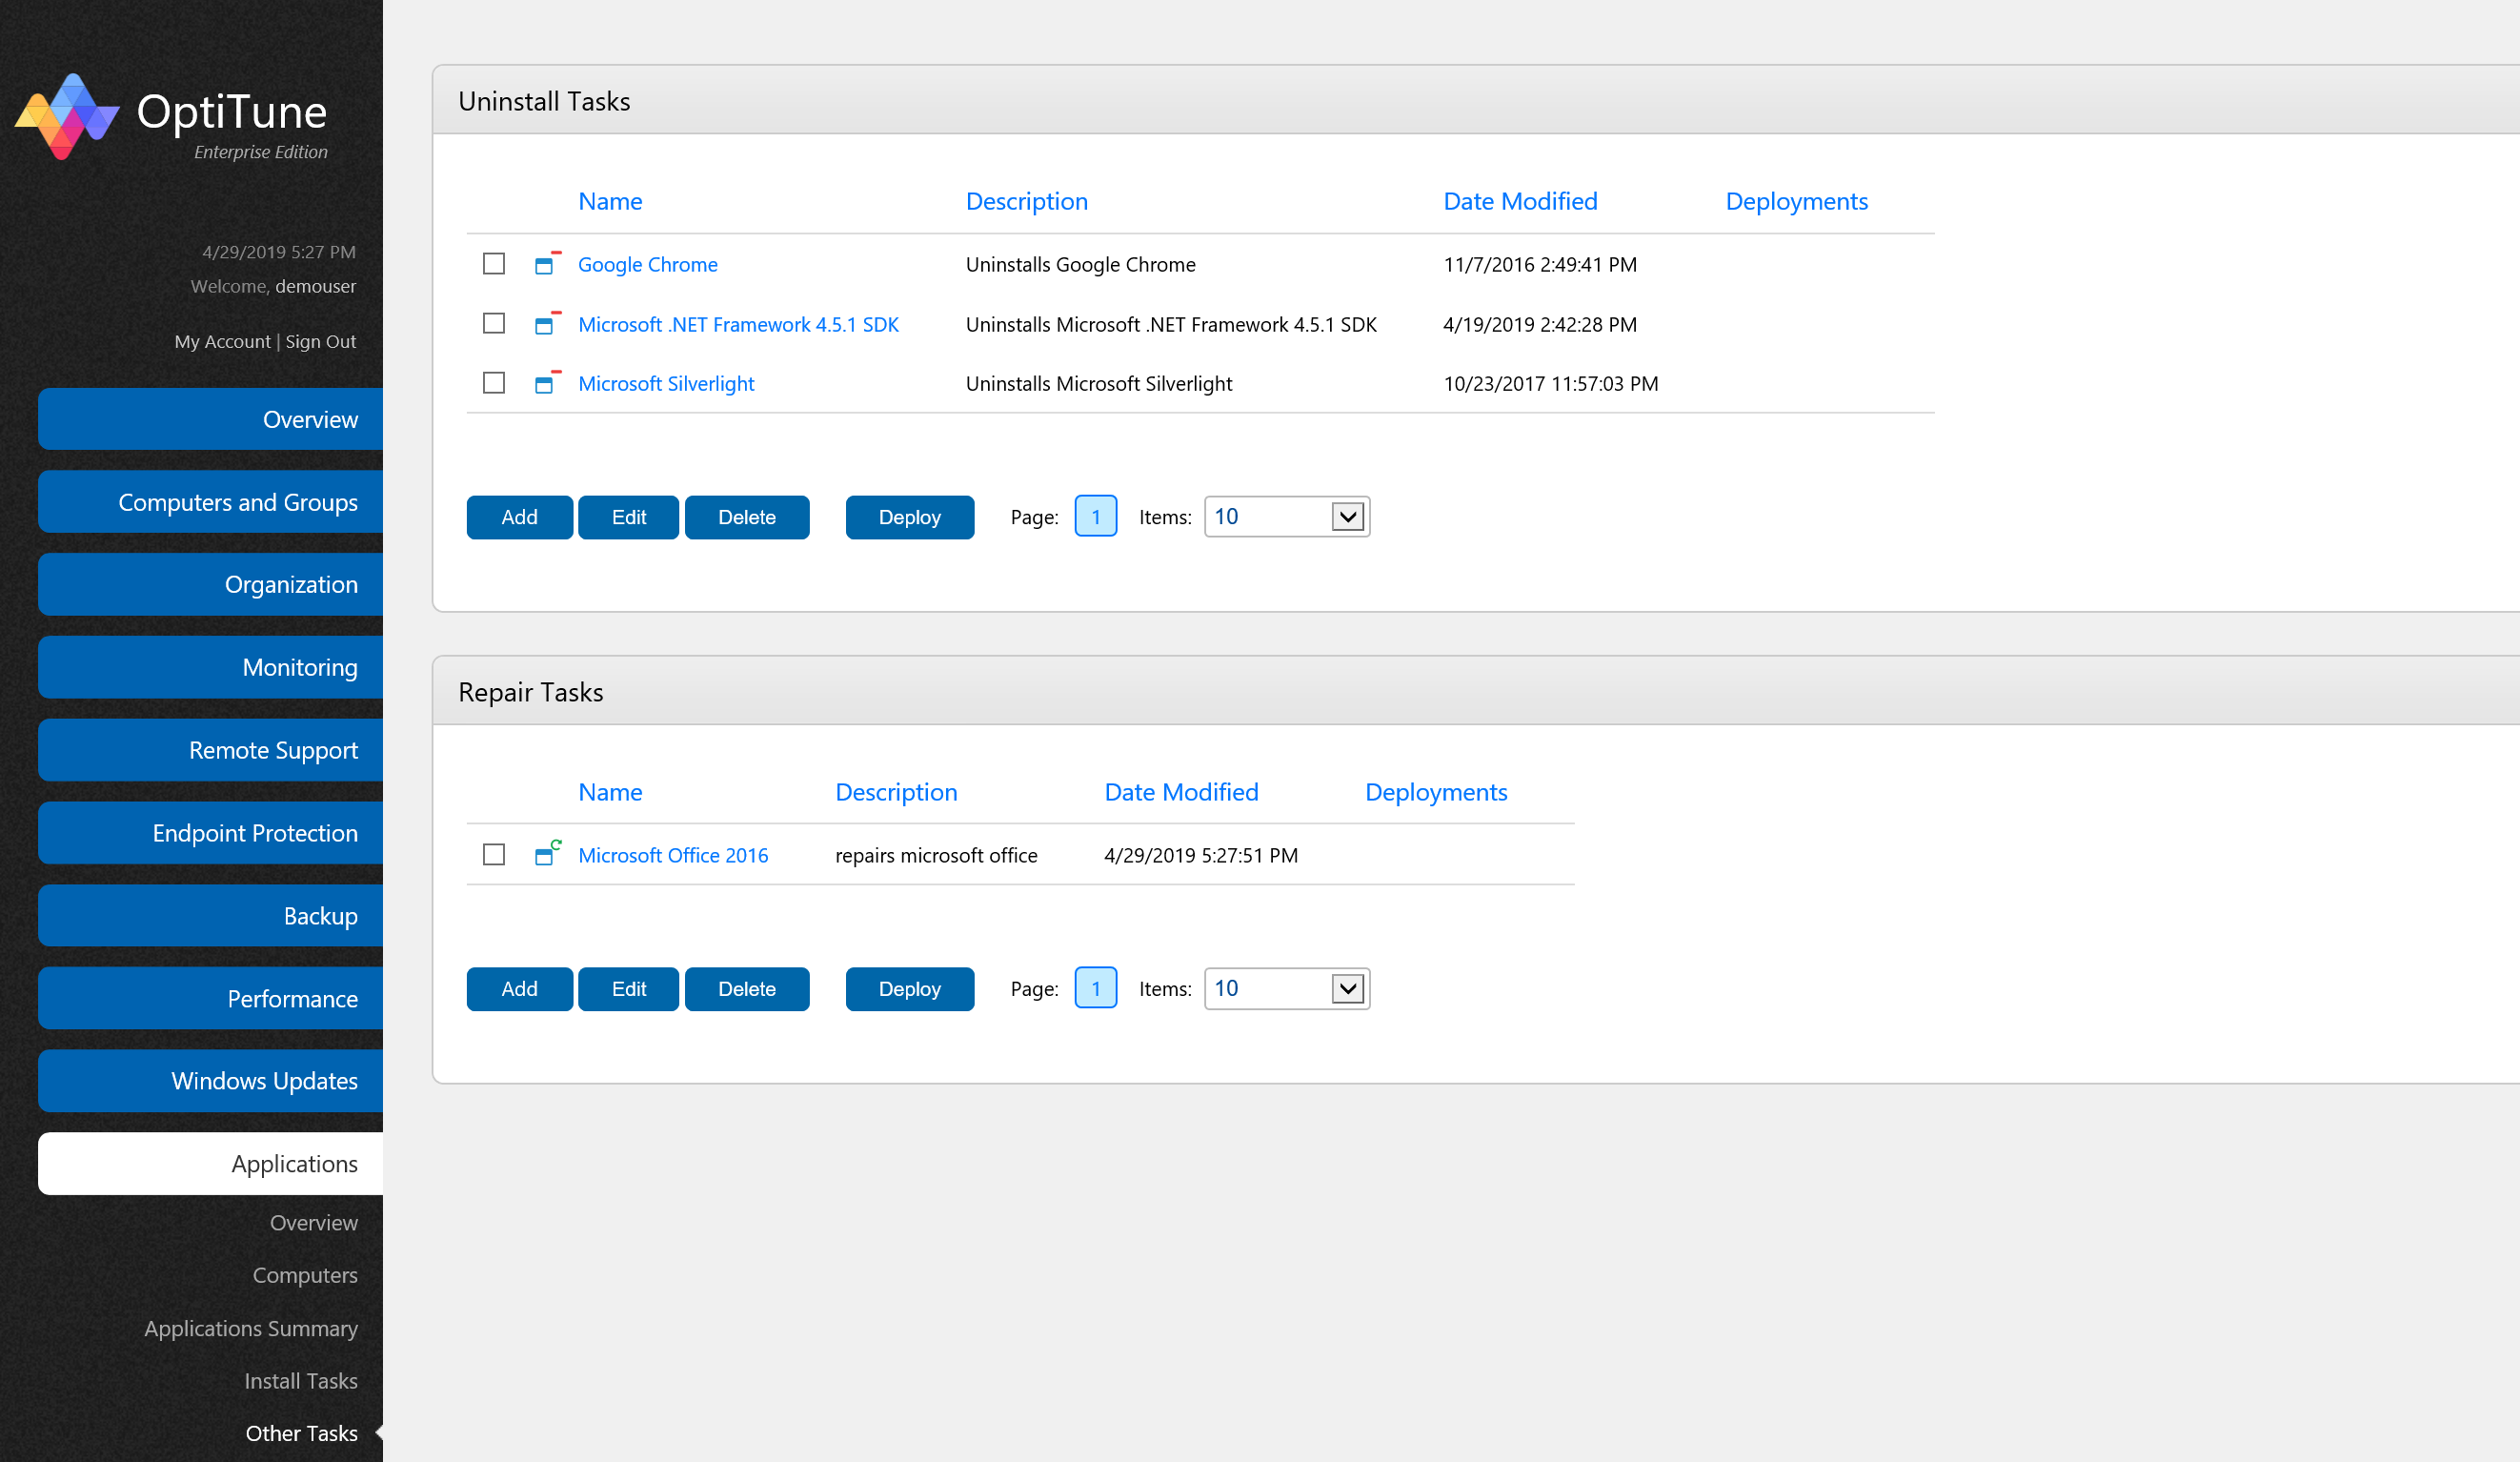Switch to Install Tasks in the sidebar
Image resolution: width=2520 pixels, height=1462 pixels.
[301, 1380]
